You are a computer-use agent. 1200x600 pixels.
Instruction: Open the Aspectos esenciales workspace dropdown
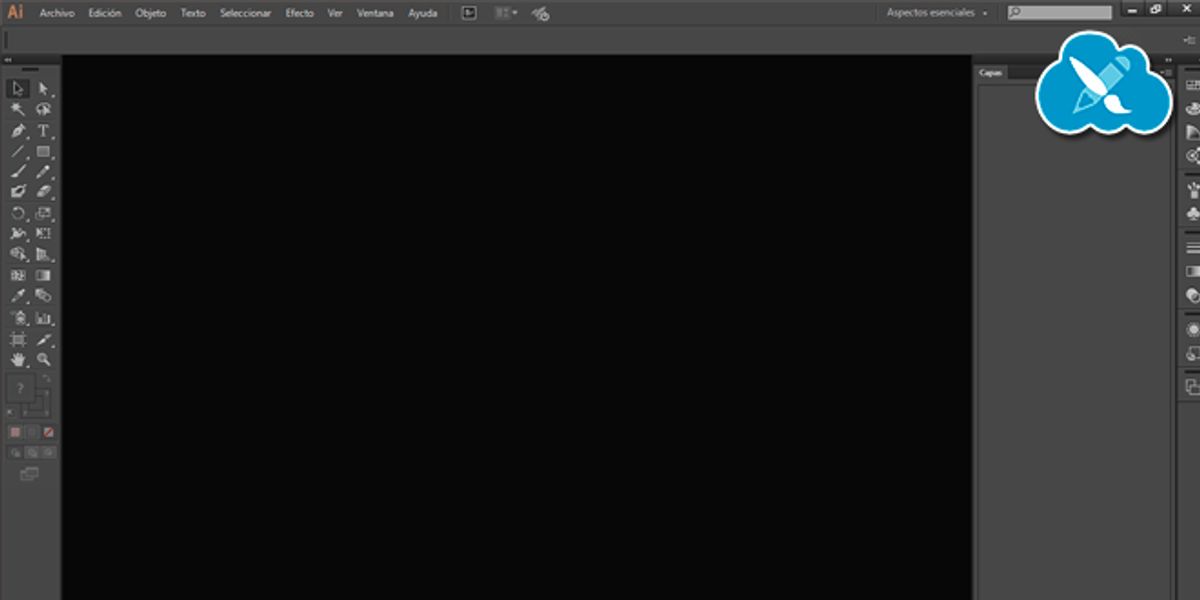coord(937,13)
